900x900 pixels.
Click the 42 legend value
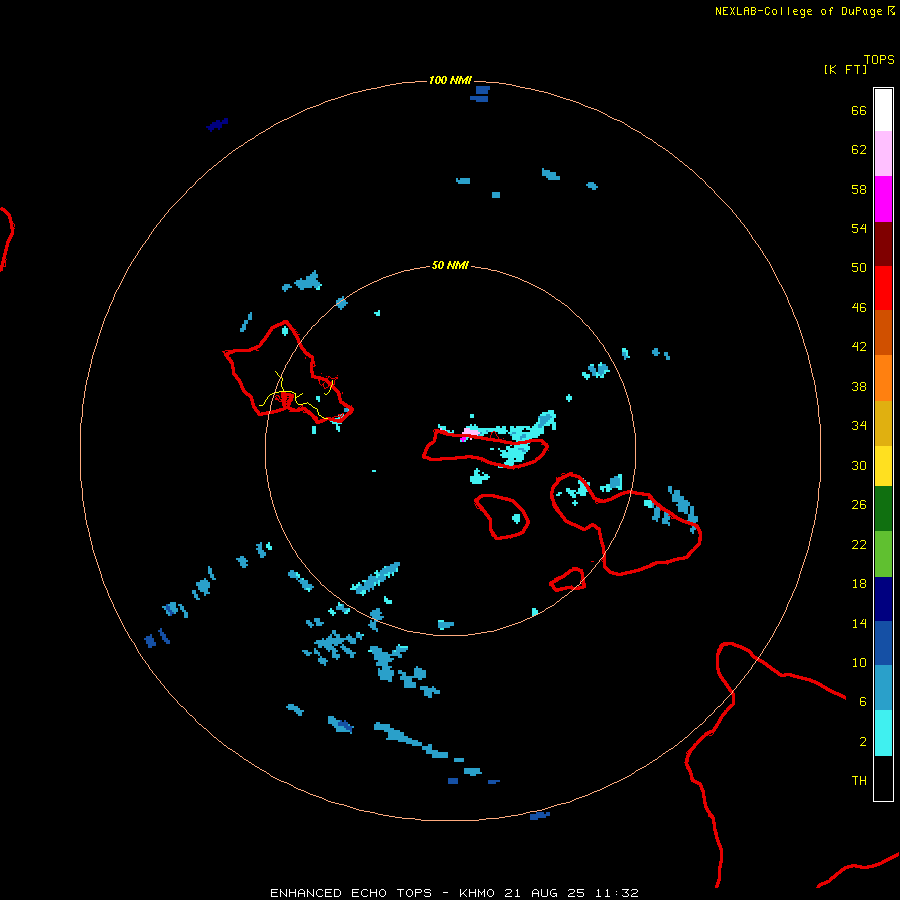point(859,346)
